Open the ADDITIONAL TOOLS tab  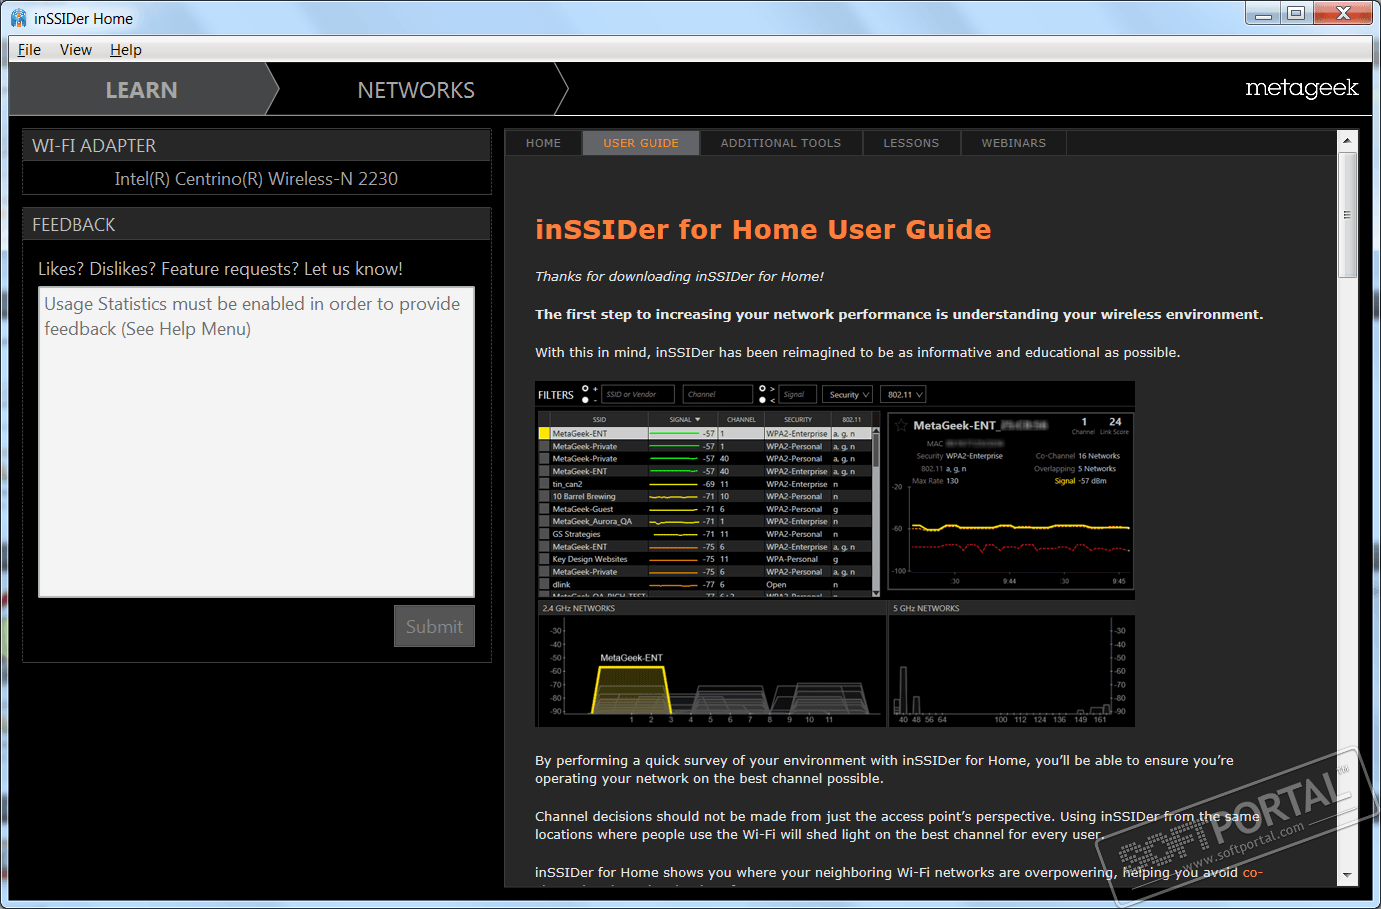(x=781, y=143)
